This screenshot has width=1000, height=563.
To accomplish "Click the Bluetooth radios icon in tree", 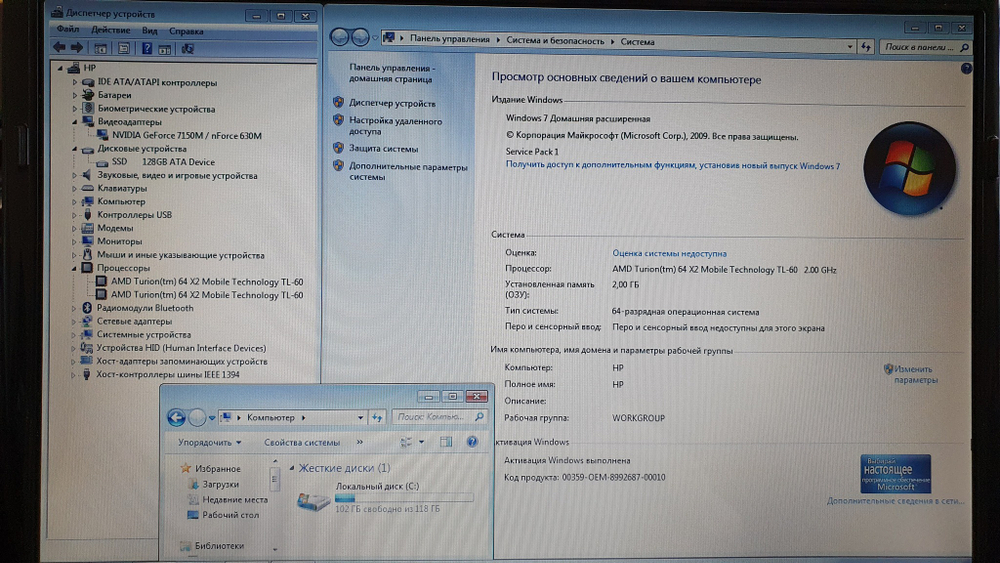I will pyautogui.click(x=87, y=308).
